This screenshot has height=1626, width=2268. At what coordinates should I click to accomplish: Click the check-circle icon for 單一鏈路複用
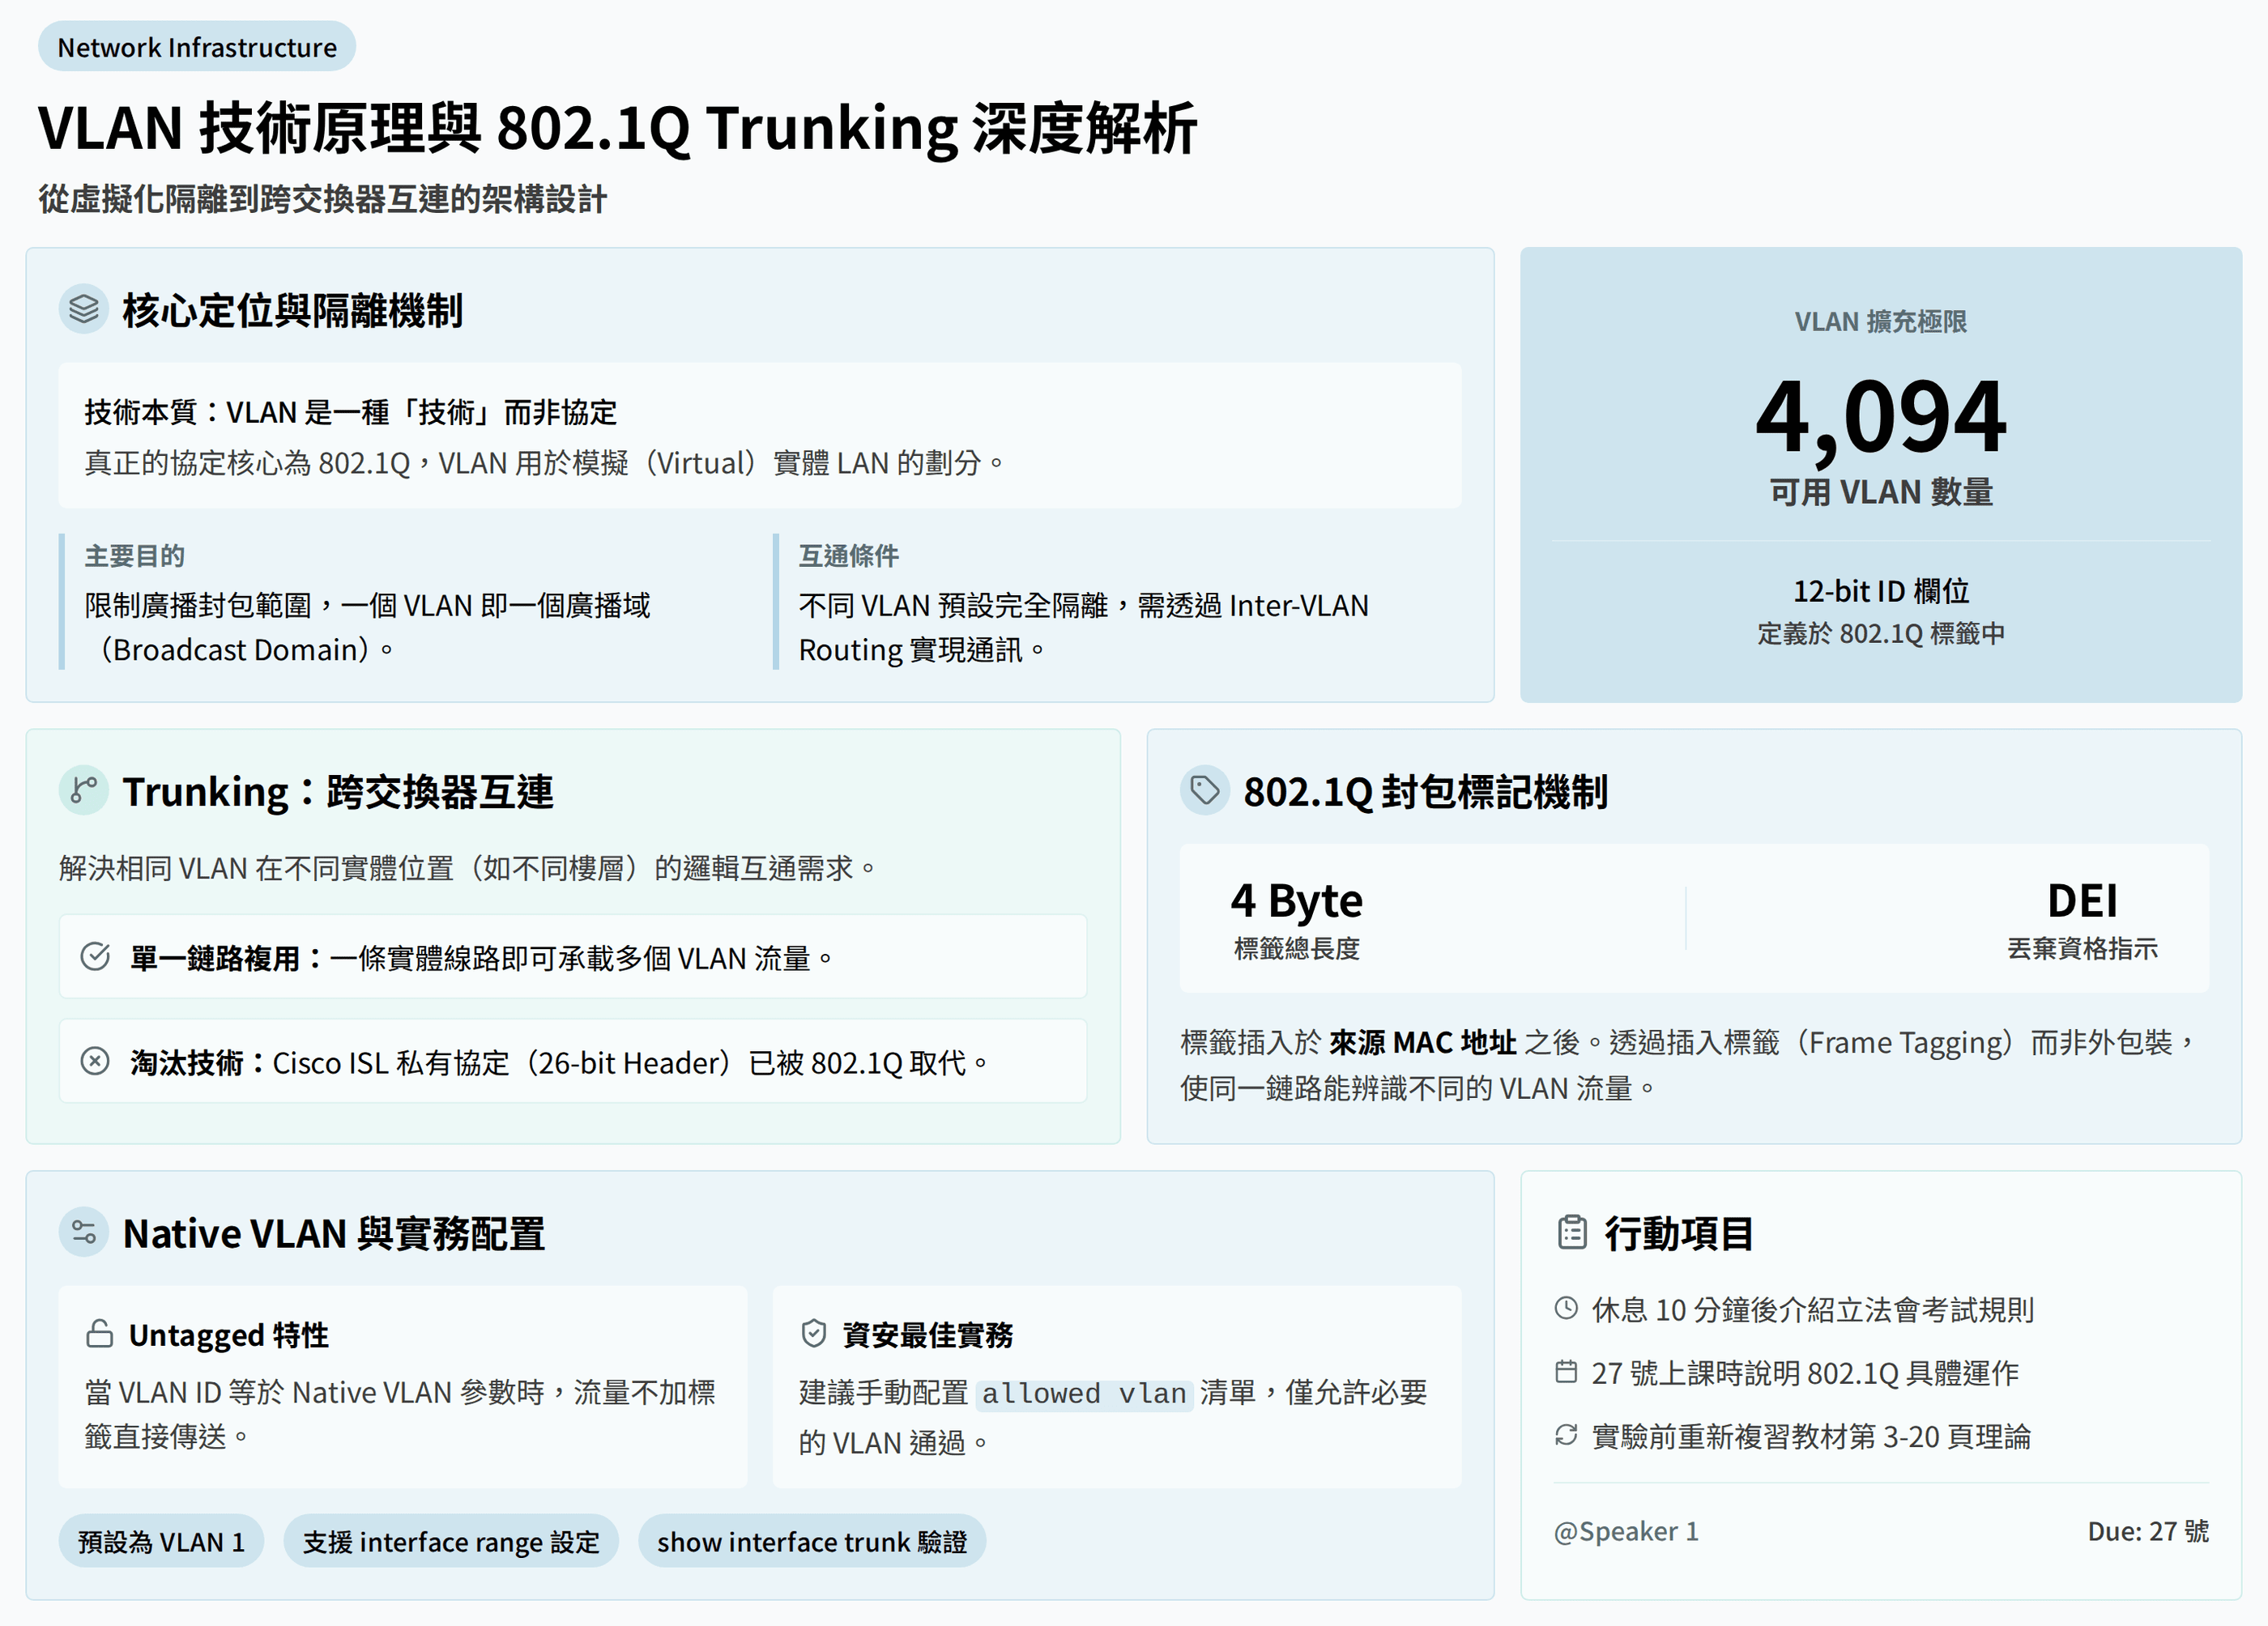coord(95,957)
